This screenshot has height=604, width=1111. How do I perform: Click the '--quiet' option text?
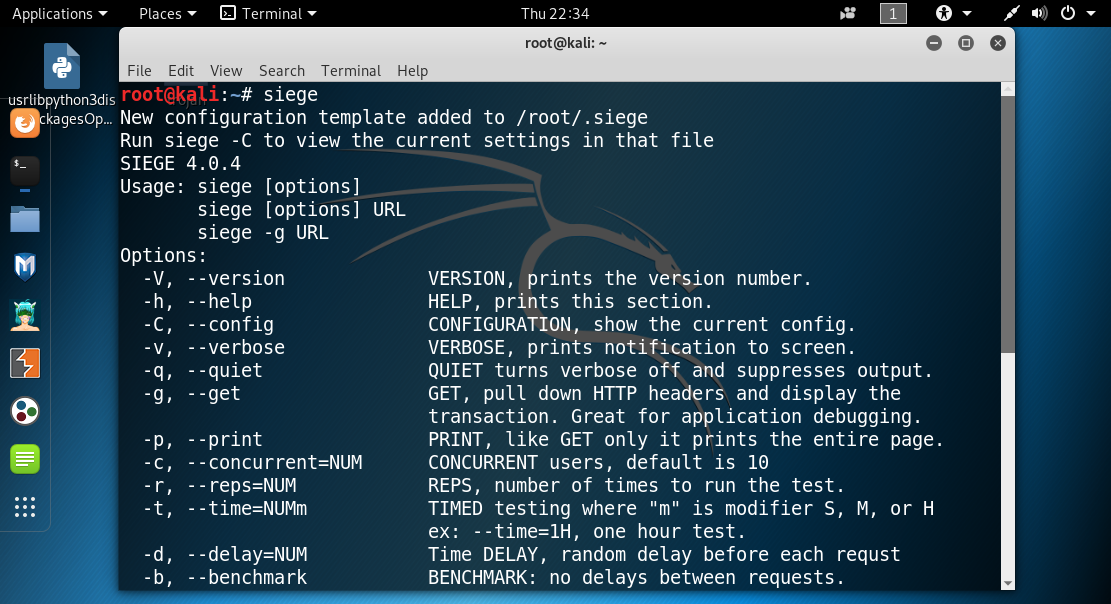225,371
